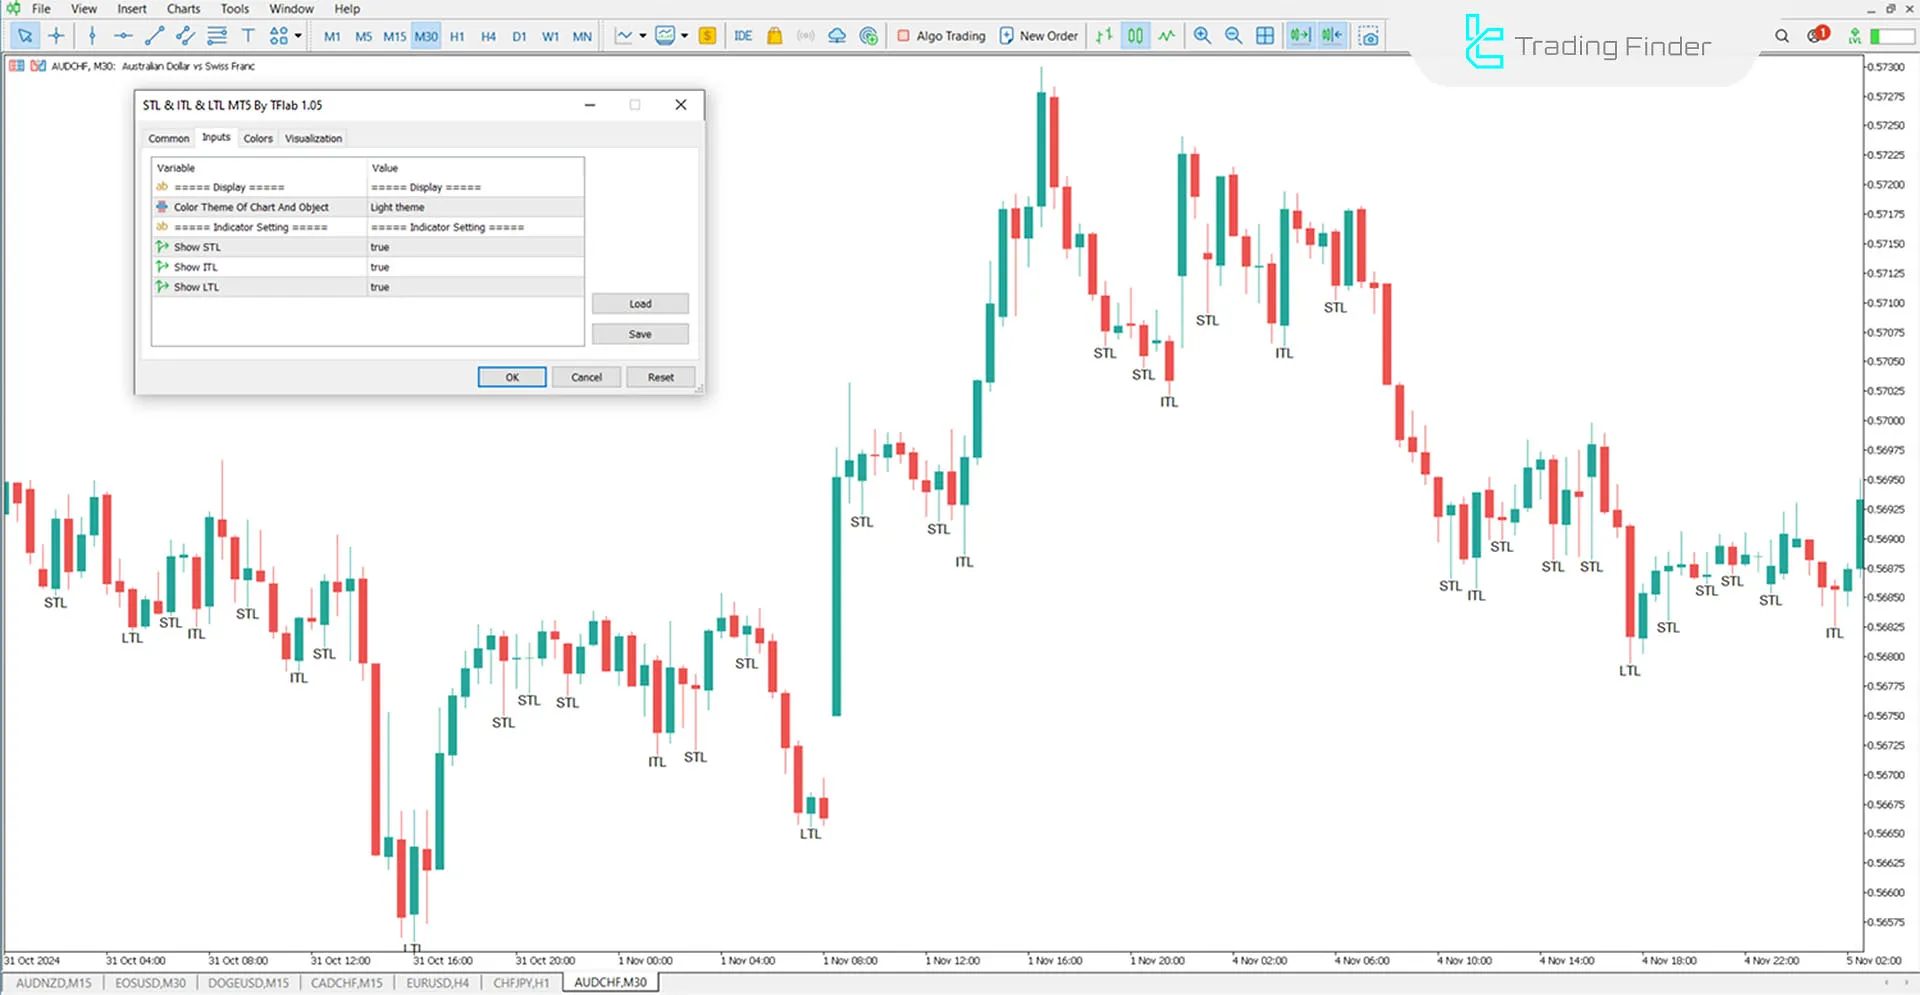This screenshot has height=995, width=1920.
Task: Toggle Algo Trading on or off
Action: 940,36
